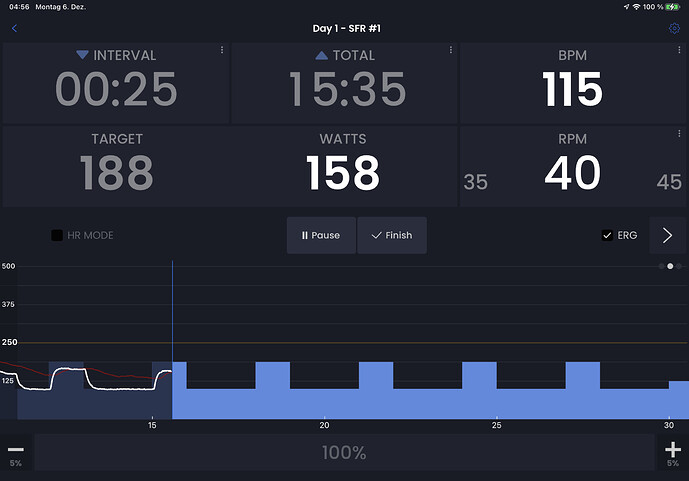Enable the HR MODE checkbox
Viewport: 689px width, 481px height.
tap(57, 235)
